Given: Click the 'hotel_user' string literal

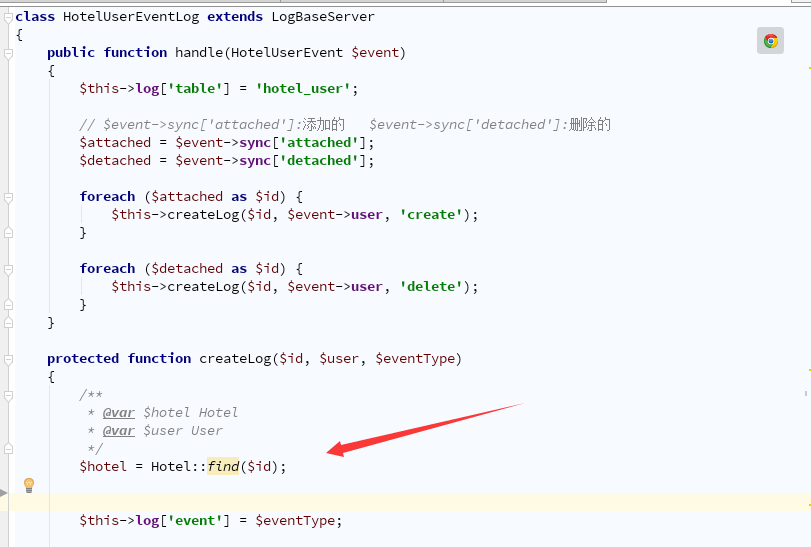Looking at the screenshot, I should (x=303, y=88).
